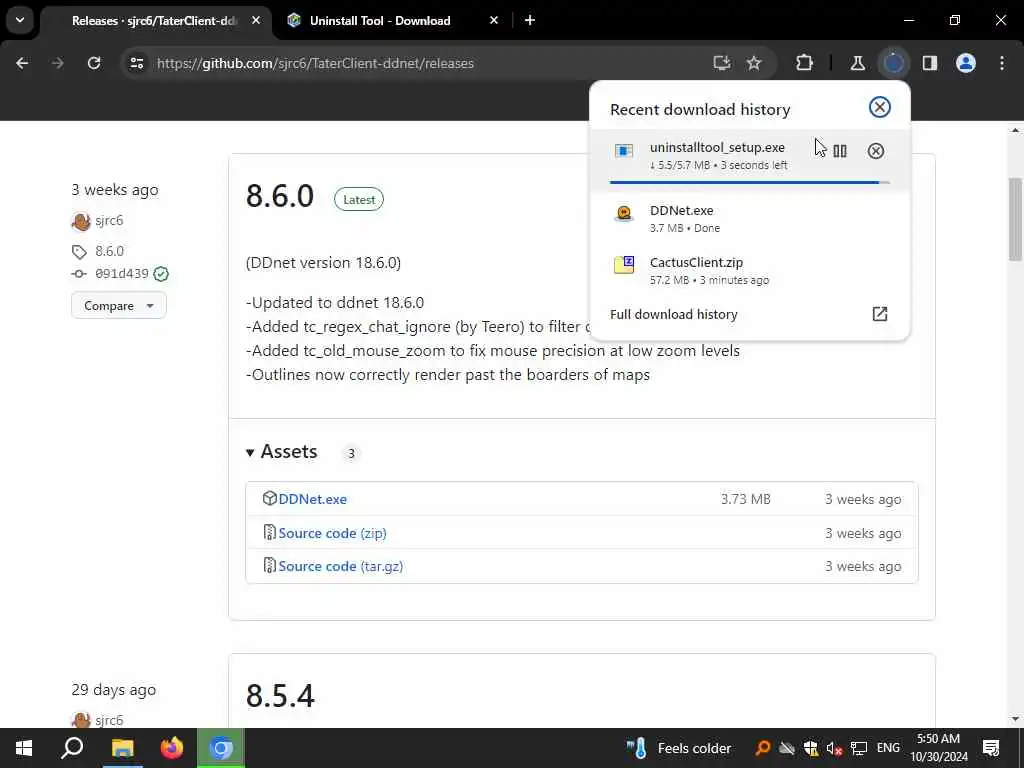Click the install app icon in address bar
Screen dimensions: 1024x768
[722, 63]
